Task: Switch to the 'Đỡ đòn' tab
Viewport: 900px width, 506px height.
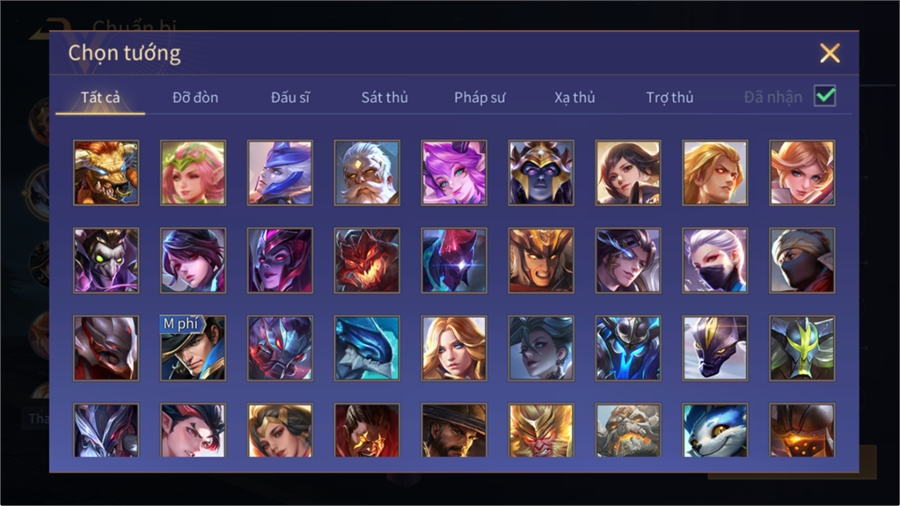Action: (195, 98)
